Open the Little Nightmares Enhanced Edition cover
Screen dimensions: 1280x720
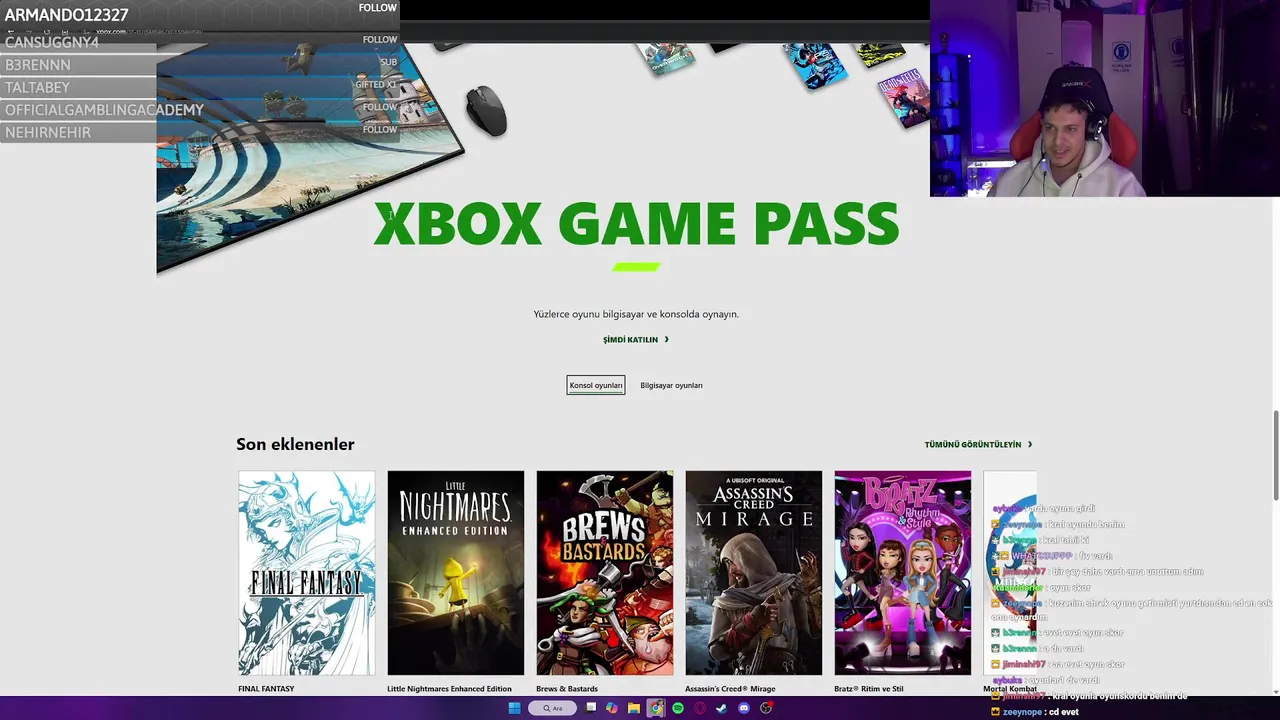(456, 573)
